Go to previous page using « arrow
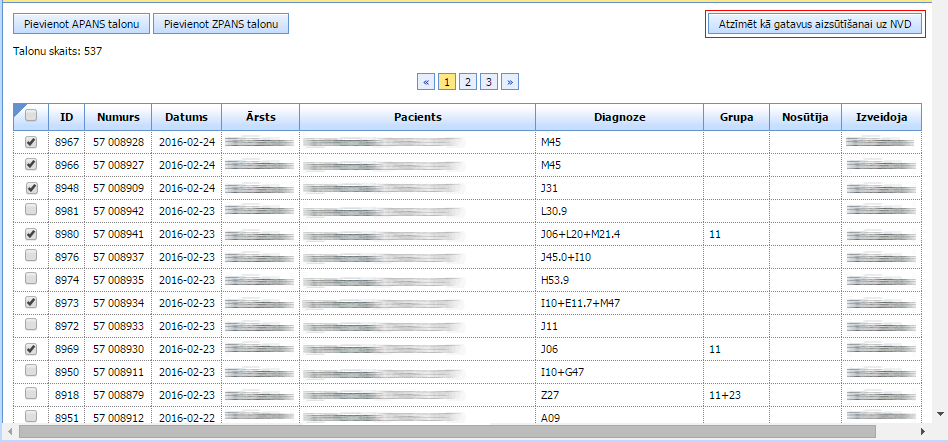This screenshot has height=441, width=948. [425, 82]
